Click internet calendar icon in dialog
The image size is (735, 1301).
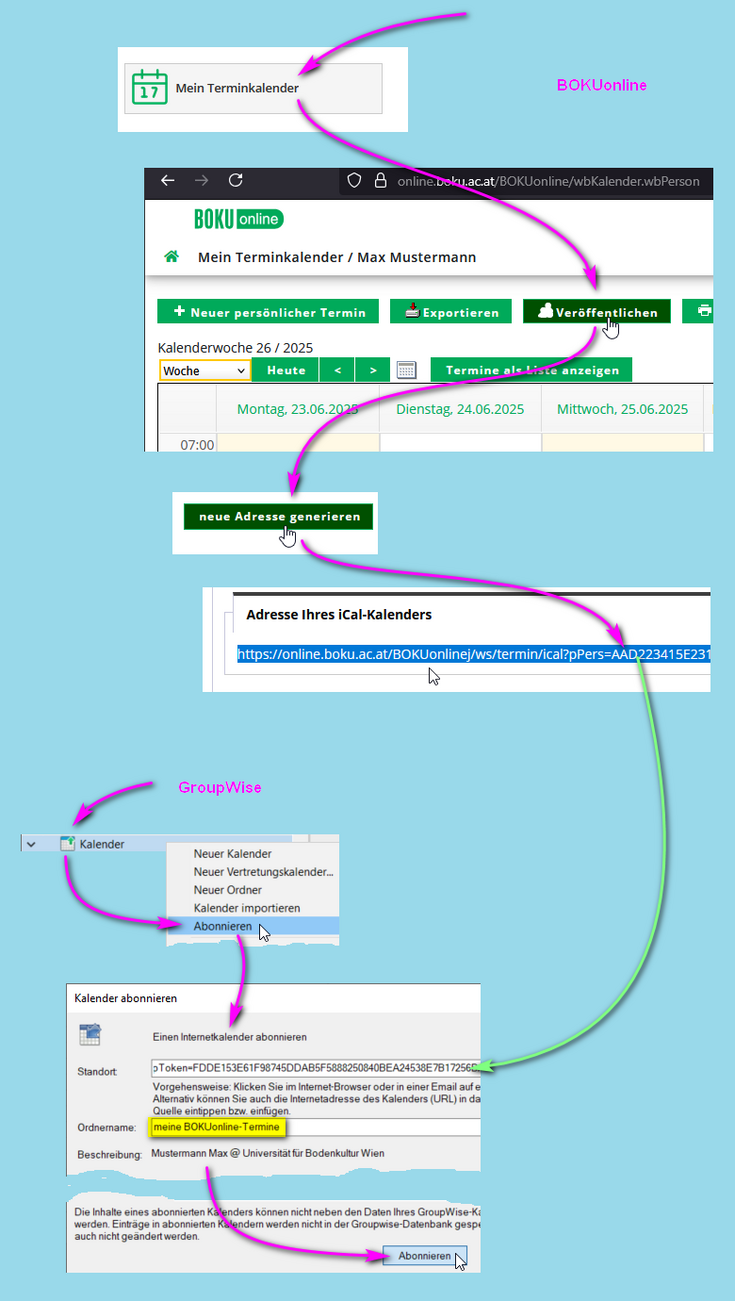click(x=90, y=1035)
